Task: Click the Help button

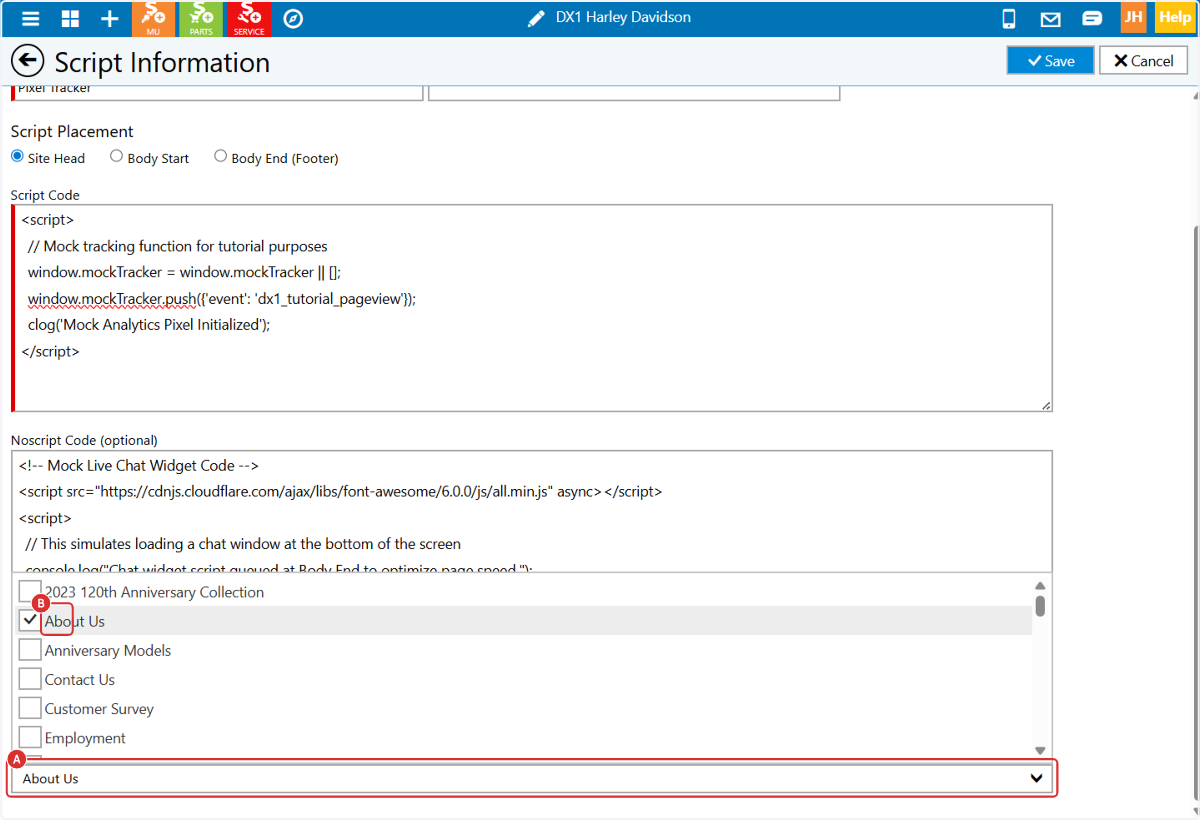Action: click(1174, 18)
